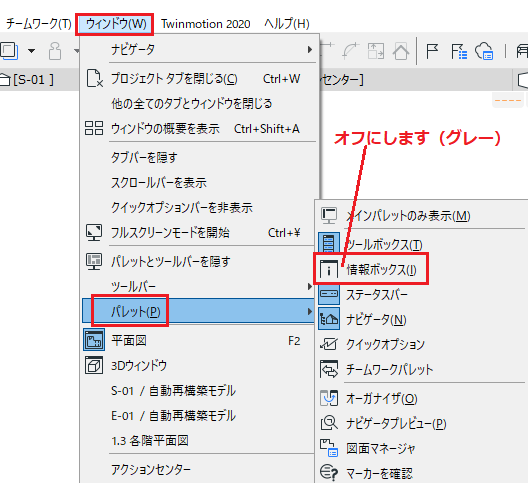Viewport: 528px width, 483px height.
Task: Expand the ナビゲータ submenu arrow
Action: [309, 50]
